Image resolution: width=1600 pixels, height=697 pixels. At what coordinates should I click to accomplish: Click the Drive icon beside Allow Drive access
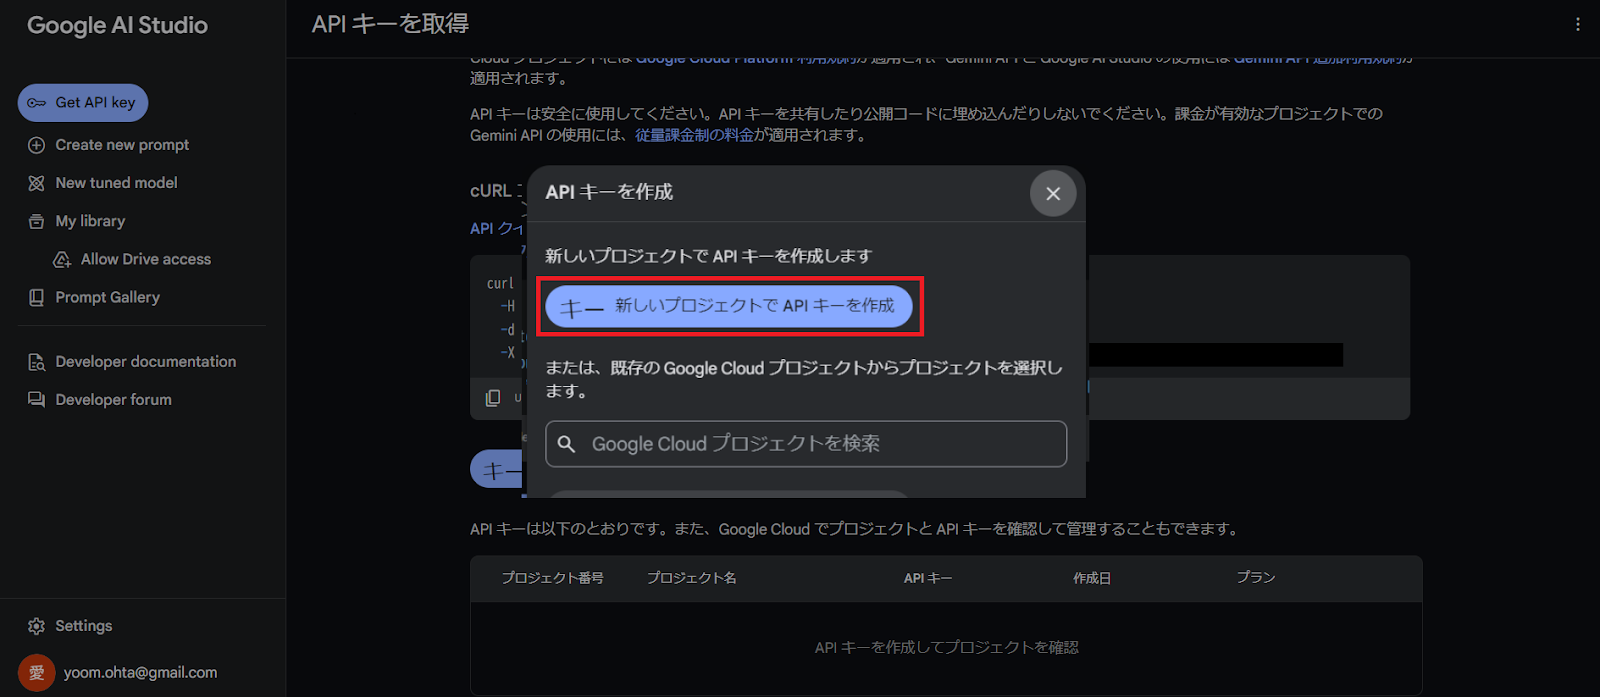[x=62, y=260]
